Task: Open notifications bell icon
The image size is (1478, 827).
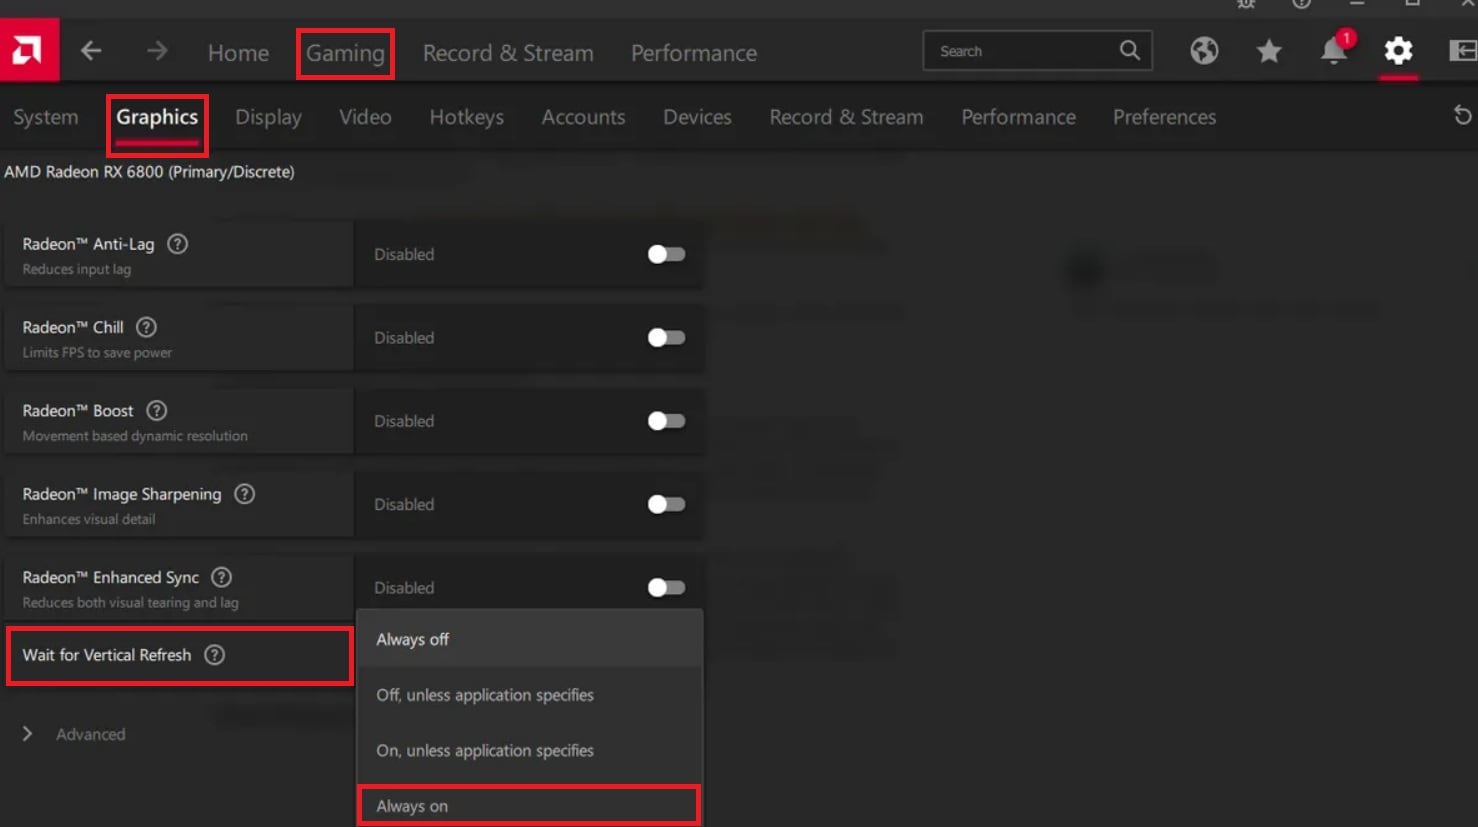Action: click(x=1334, y=50)
